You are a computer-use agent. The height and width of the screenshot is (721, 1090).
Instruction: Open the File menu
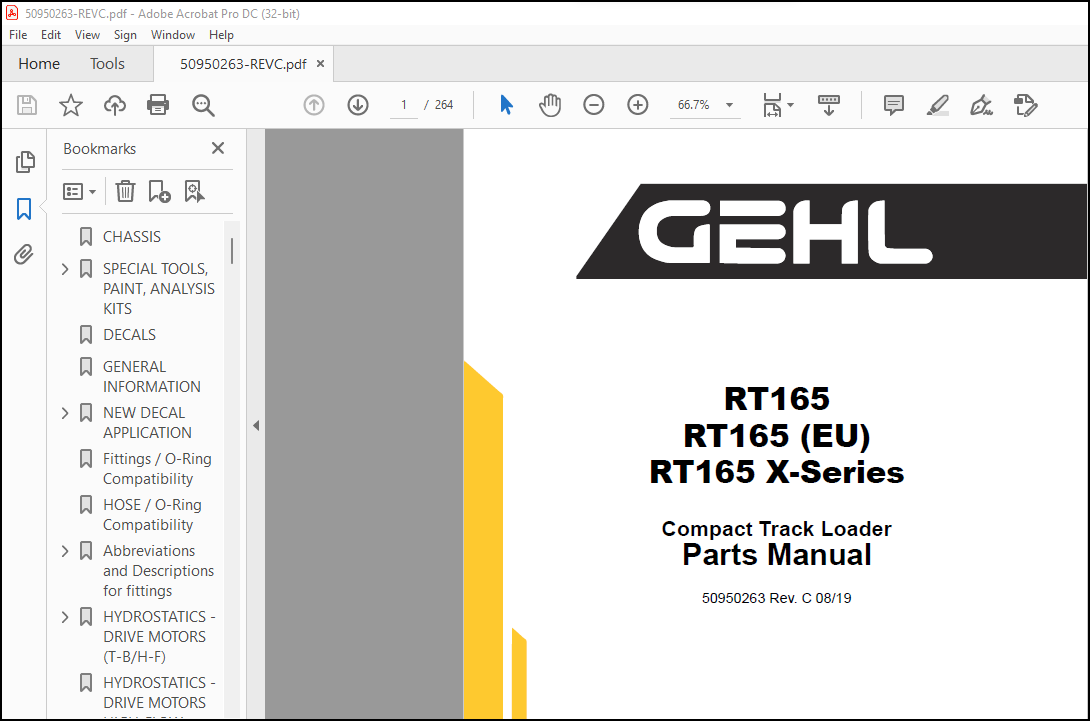coord(18,35)
